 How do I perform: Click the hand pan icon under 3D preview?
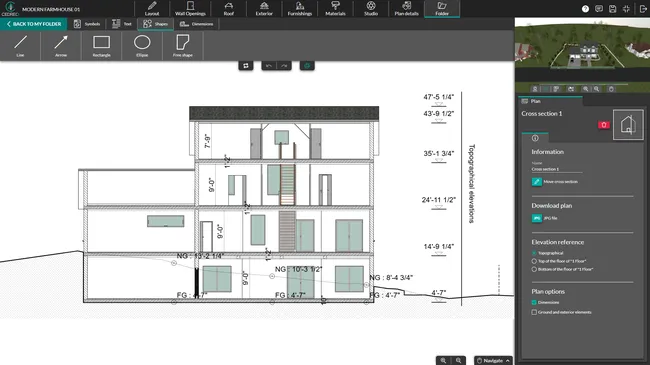611,89
